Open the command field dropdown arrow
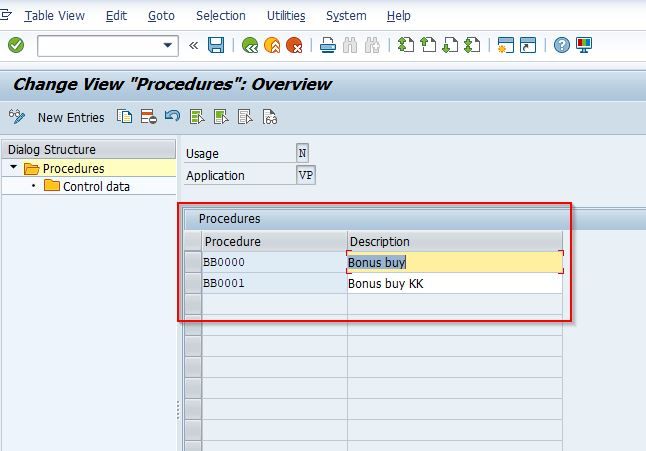 pyautogui.click(x=167, y=45)
